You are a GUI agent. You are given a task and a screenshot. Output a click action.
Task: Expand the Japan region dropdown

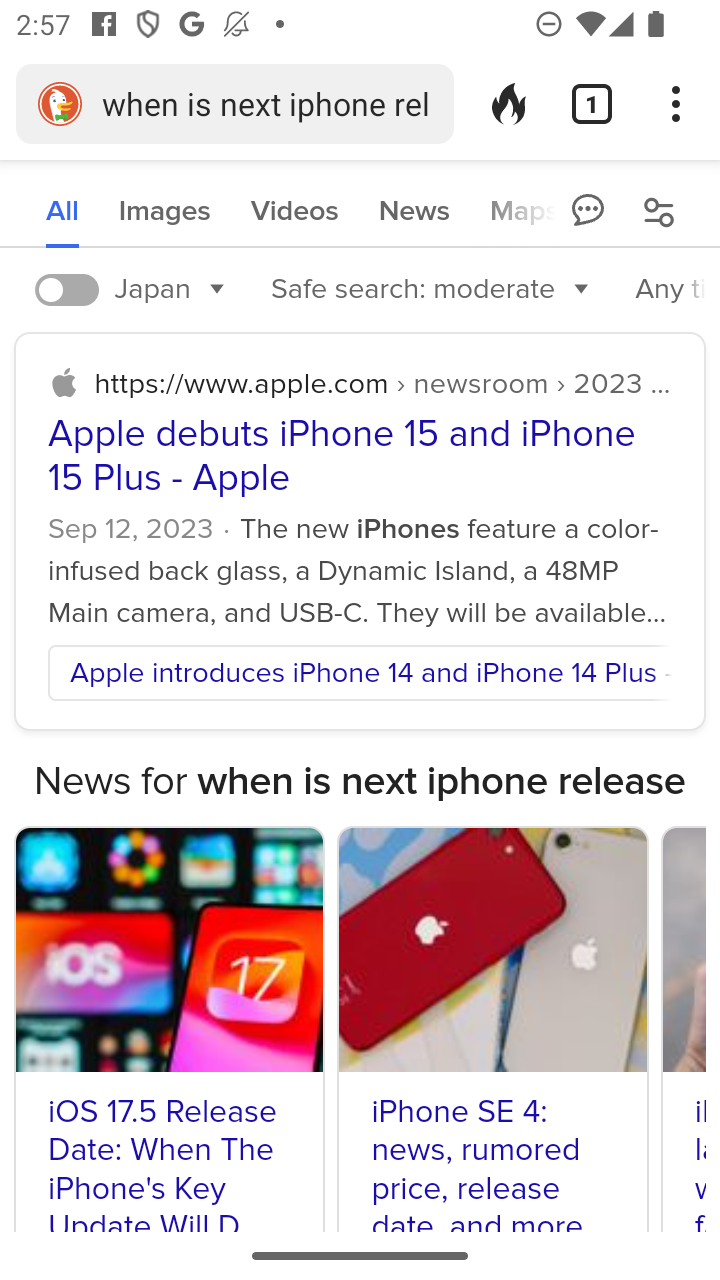[171, 289]
